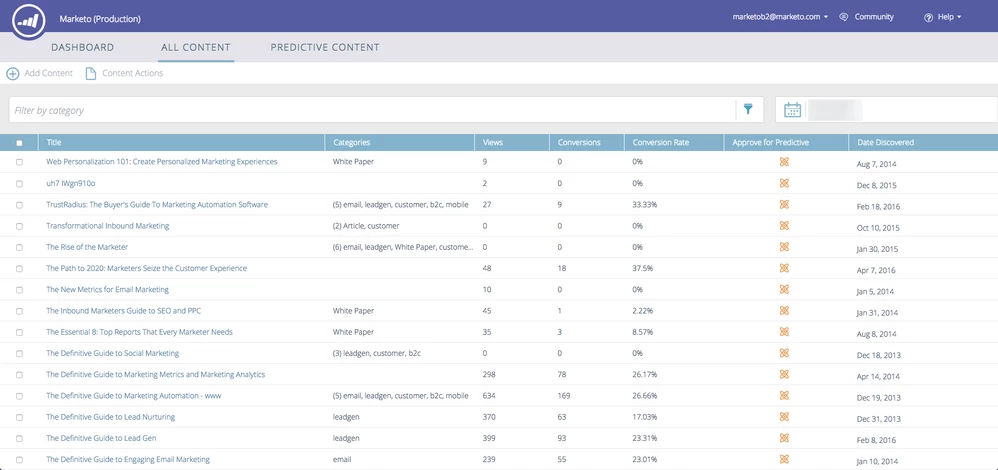Toggle predictive approval for uh7 IWgn910o
The image size is (998, 470).
coord(784,183)
